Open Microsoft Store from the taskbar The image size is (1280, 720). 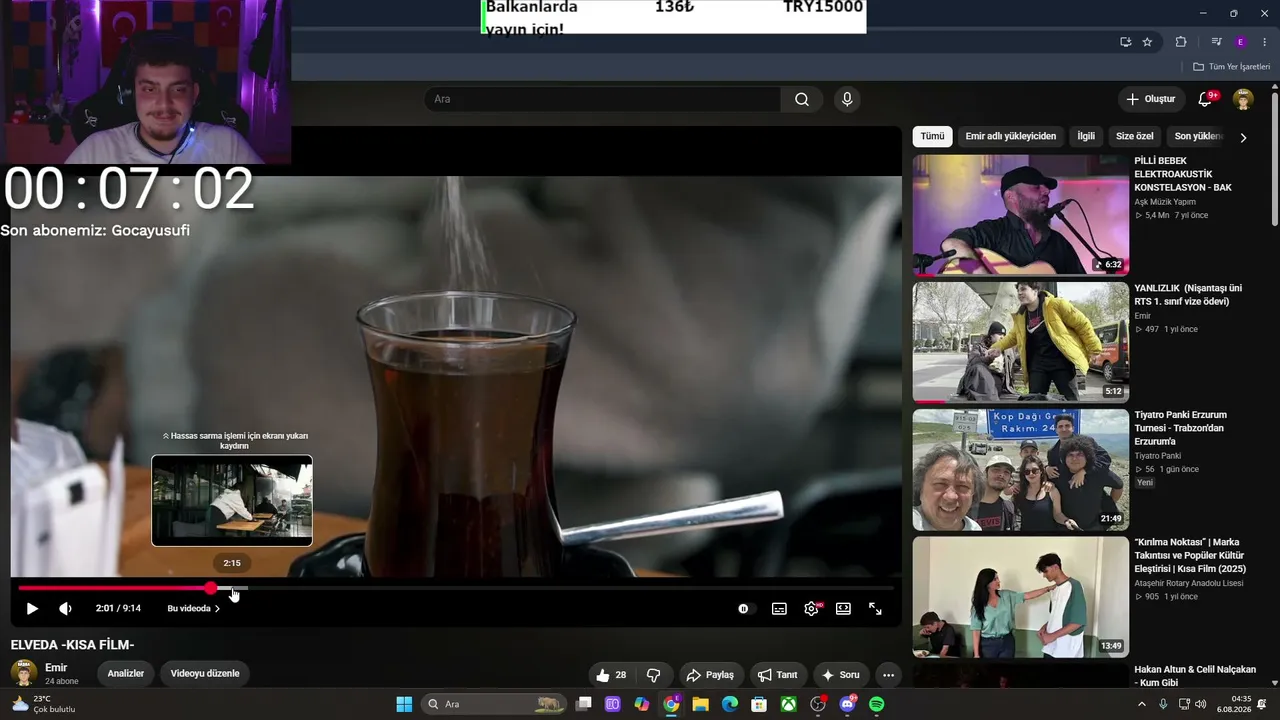point(759,704)
